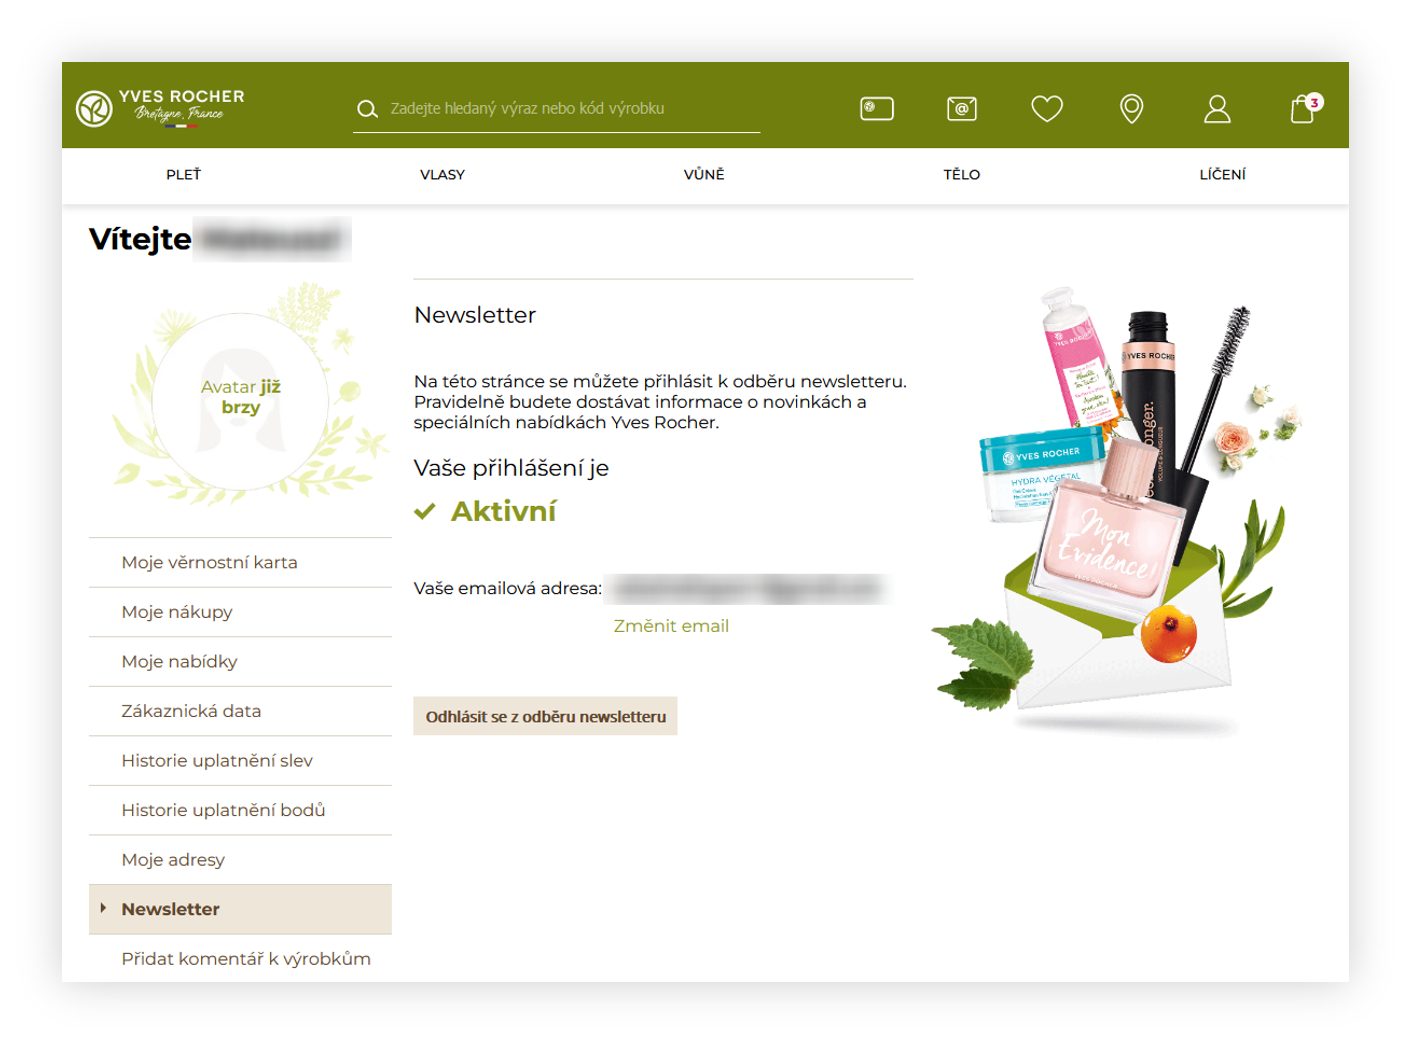Open the wishlist heart icon
The height and width of the screenshot is (1048, 1404).
tap(1047, 108)
